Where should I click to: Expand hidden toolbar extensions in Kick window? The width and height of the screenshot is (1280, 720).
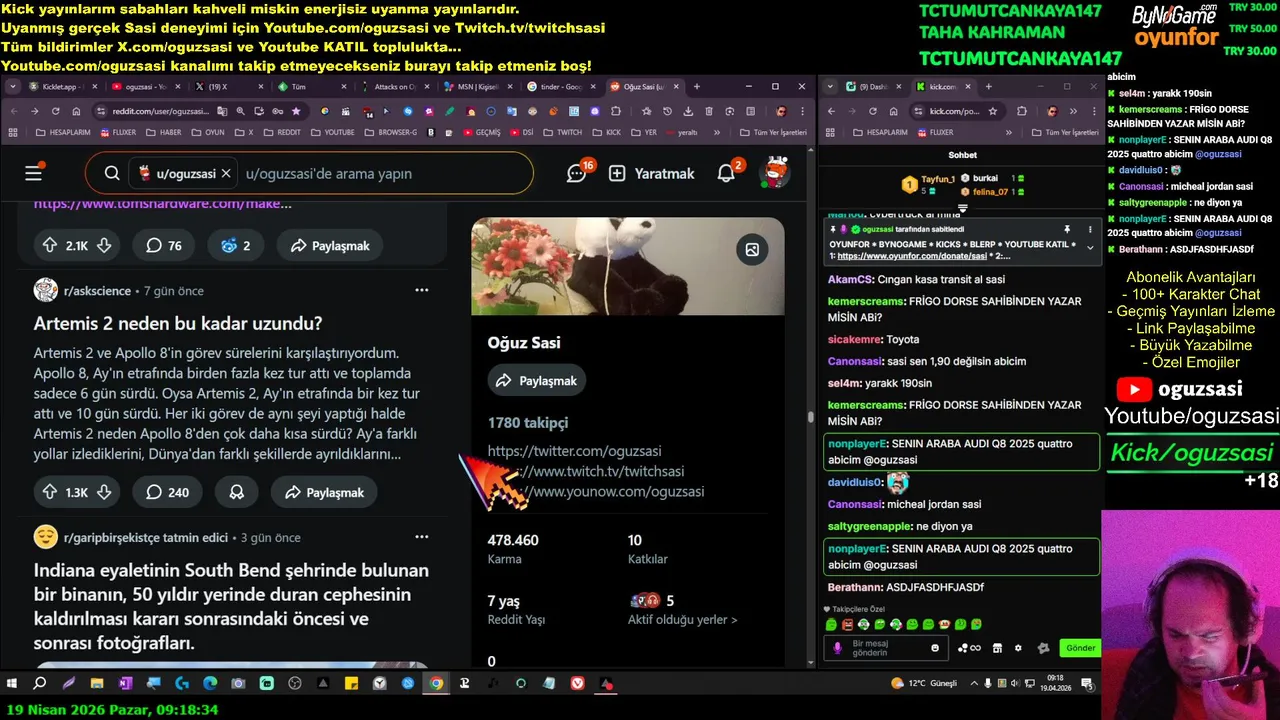pyautogui.click(x=1073, y=111)
